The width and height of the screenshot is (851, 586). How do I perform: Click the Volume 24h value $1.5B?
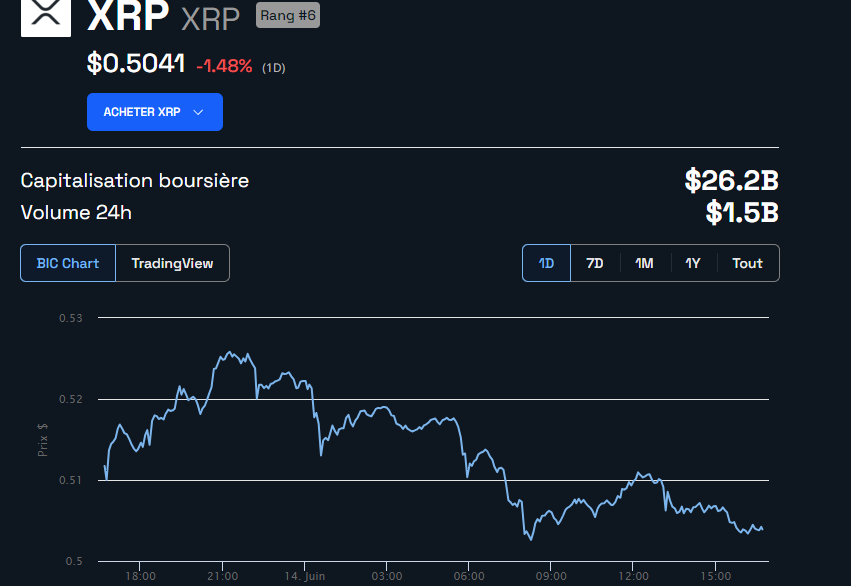pyautogui.click(x=742, y=213)
